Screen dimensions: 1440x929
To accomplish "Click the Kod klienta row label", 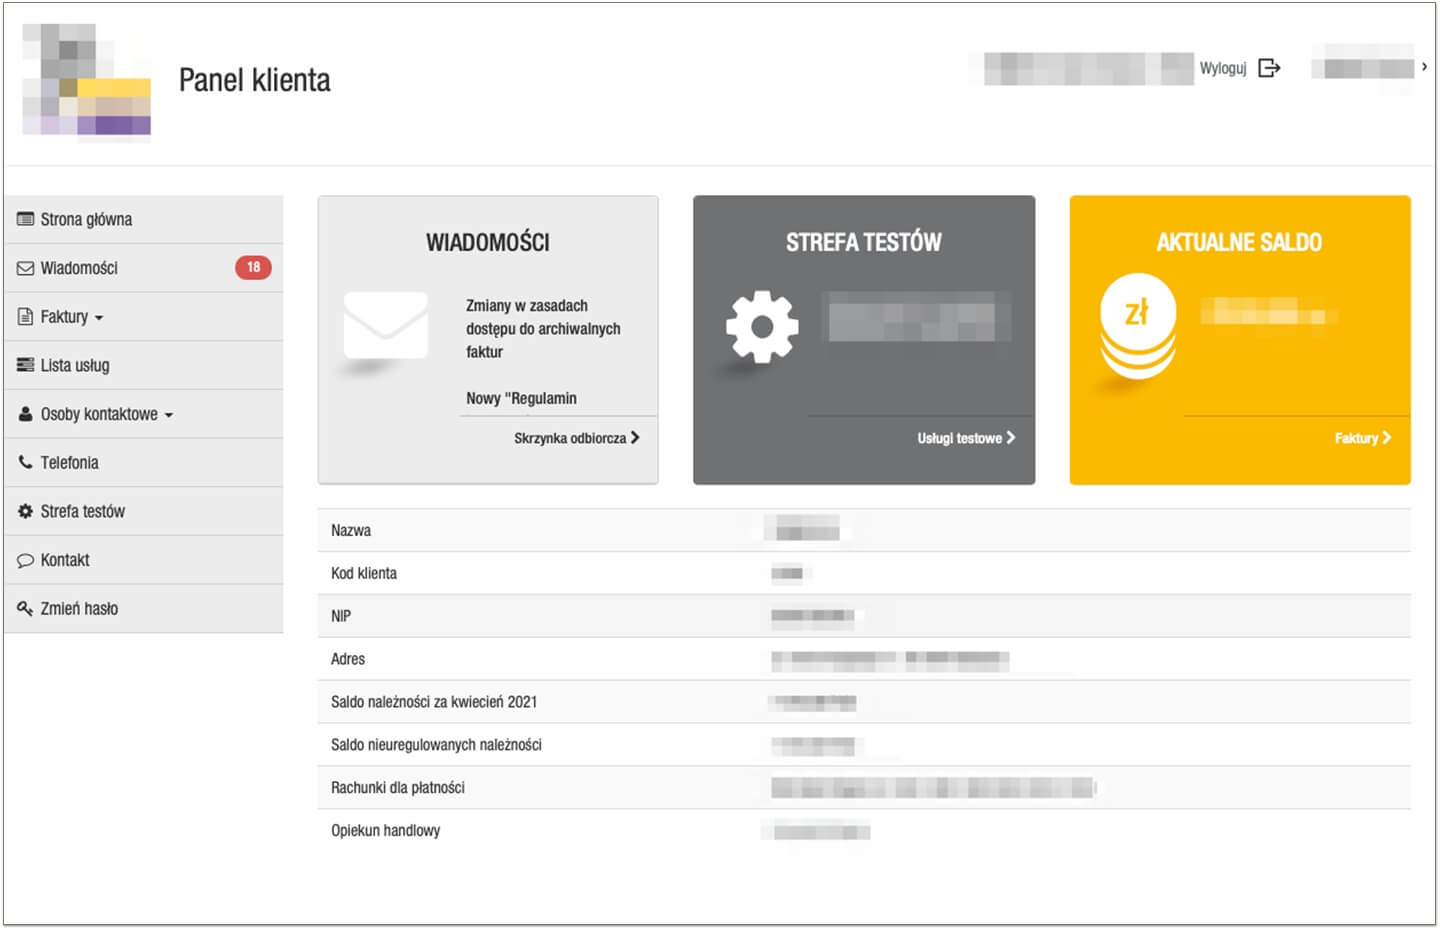I will (364, 573).
